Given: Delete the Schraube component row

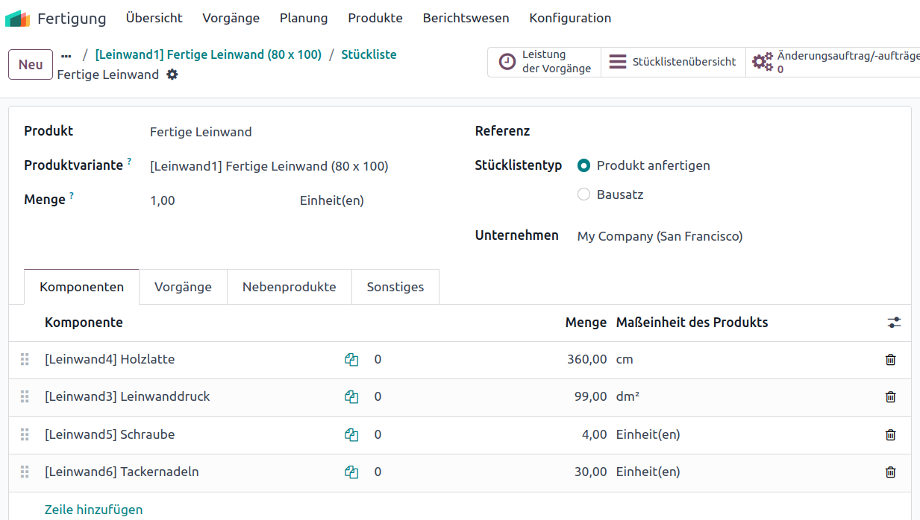Looking at the screenshot, I should tap(890, 435).
